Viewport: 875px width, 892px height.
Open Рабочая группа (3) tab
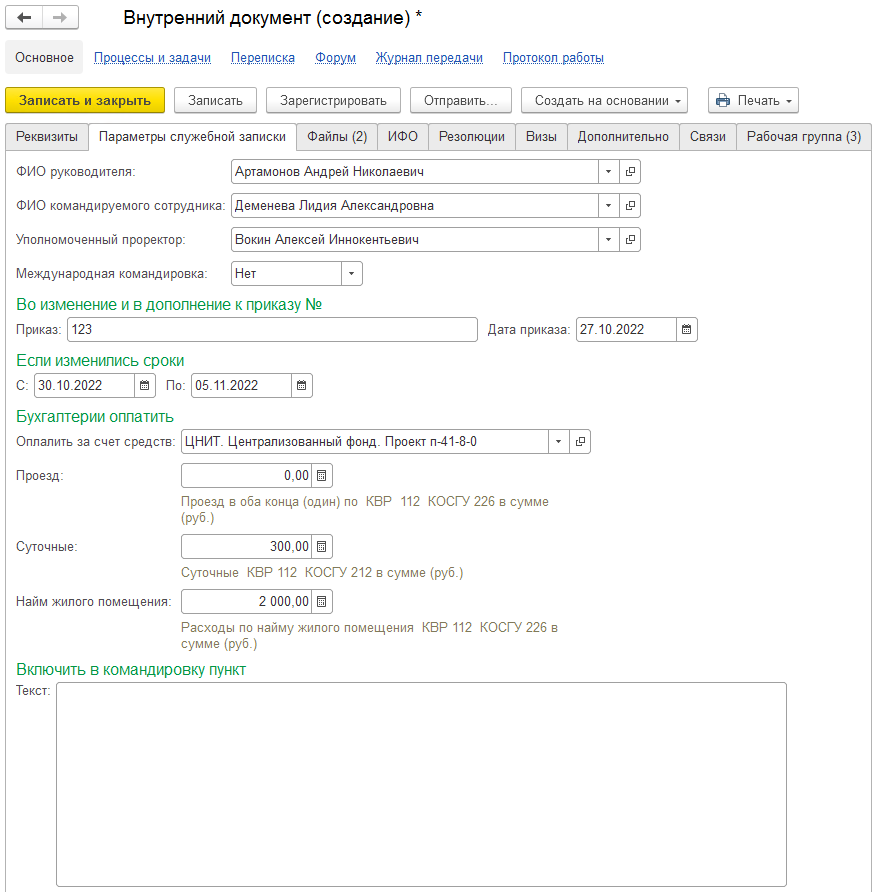click(804, 137)
